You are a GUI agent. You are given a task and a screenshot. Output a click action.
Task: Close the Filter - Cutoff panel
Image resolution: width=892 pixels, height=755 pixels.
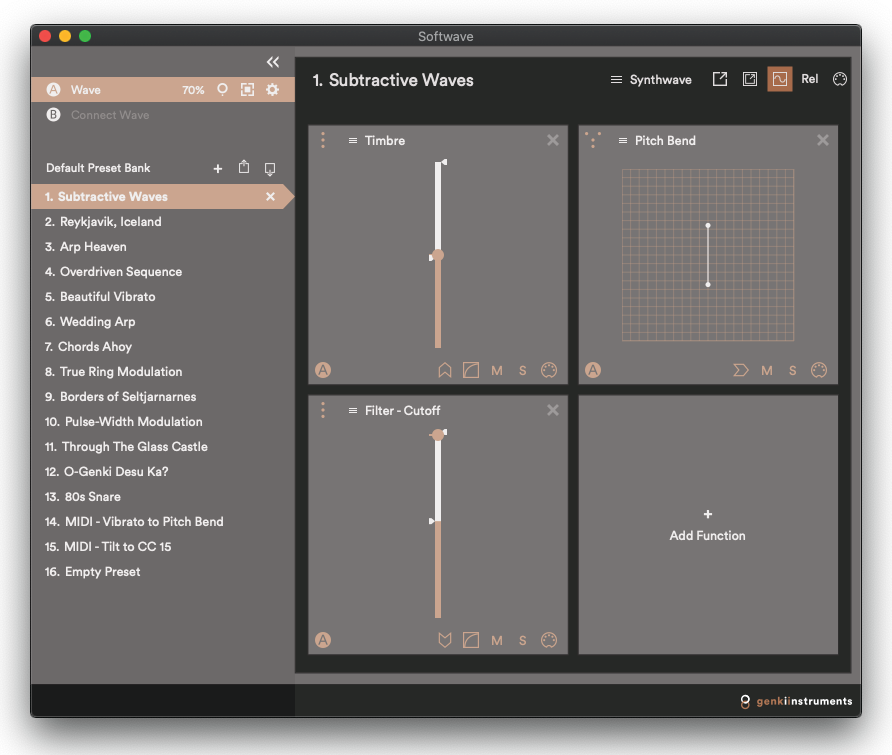coord(553,410)
